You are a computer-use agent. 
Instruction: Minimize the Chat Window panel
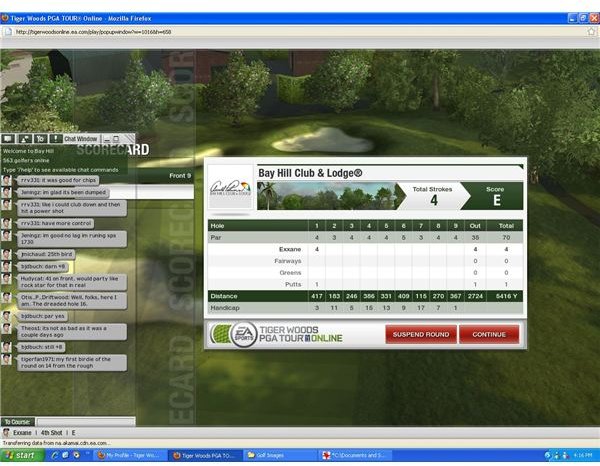107,139
